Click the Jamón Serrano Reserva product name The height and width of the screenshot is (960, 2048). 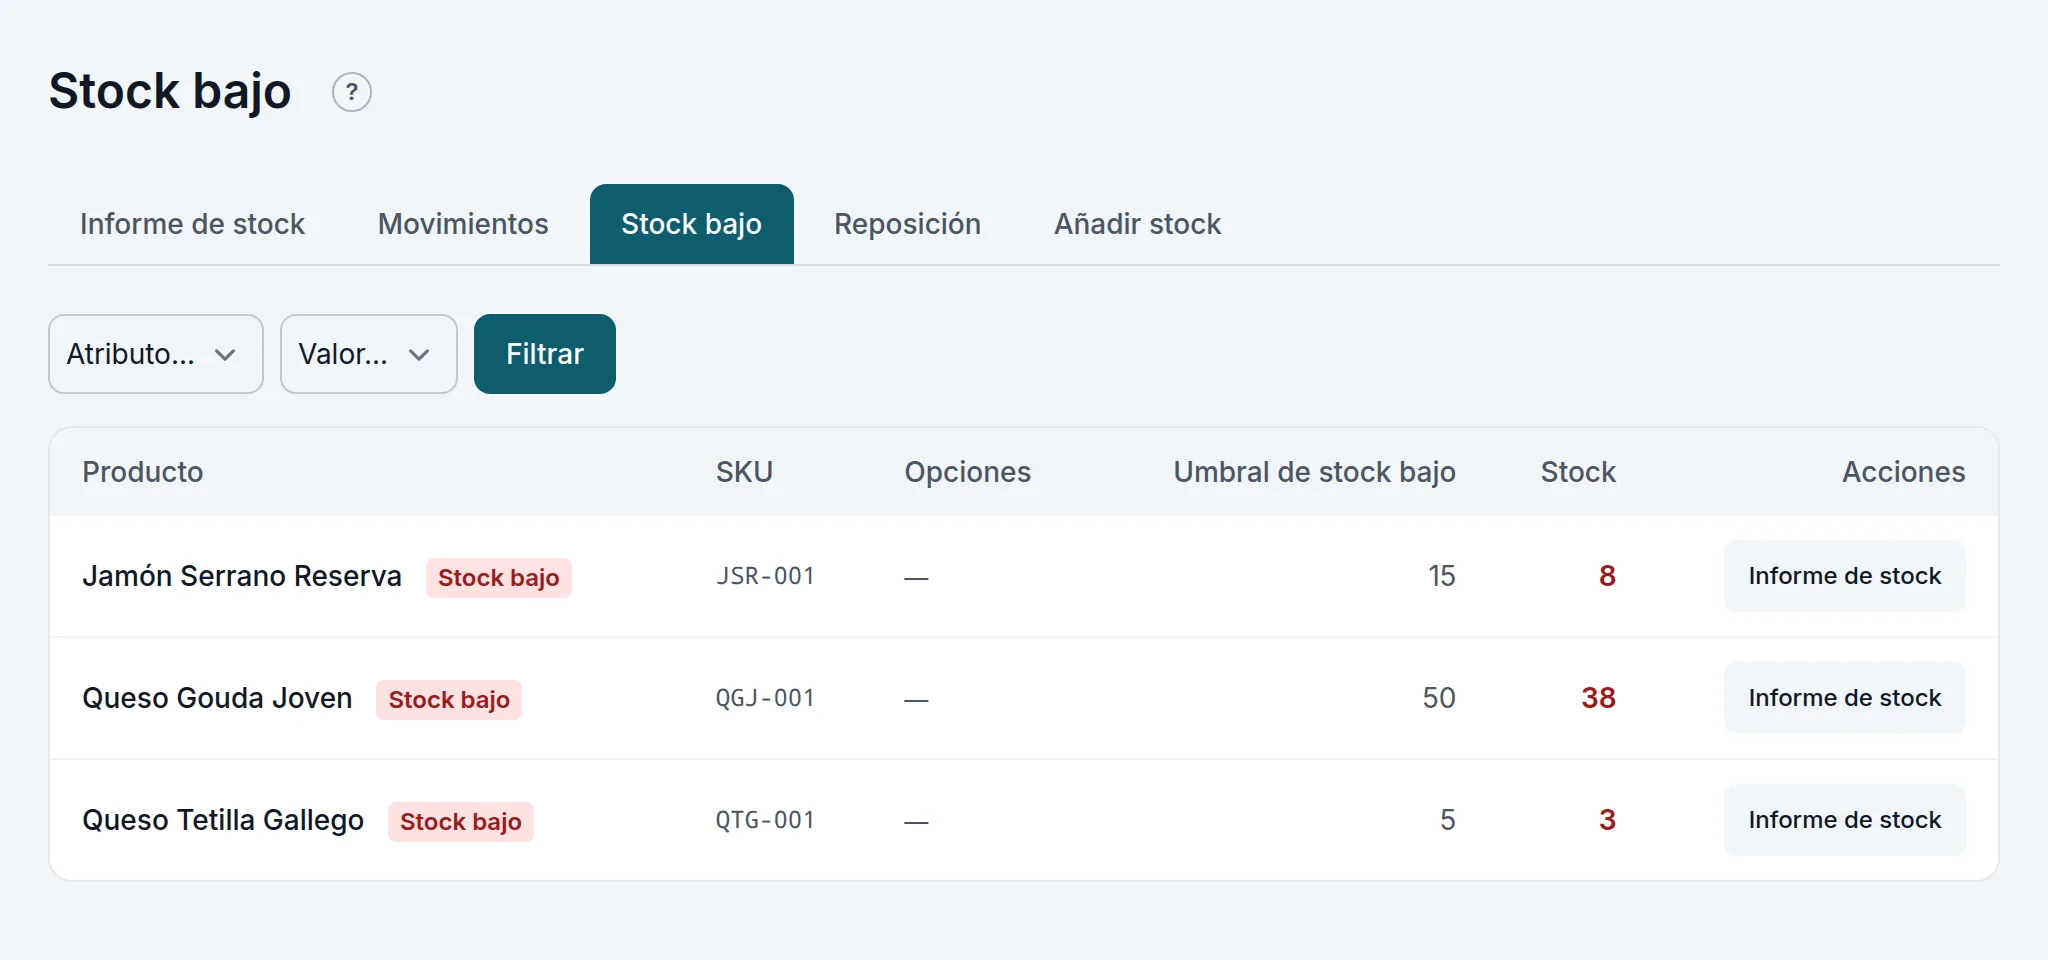point(242,576)
